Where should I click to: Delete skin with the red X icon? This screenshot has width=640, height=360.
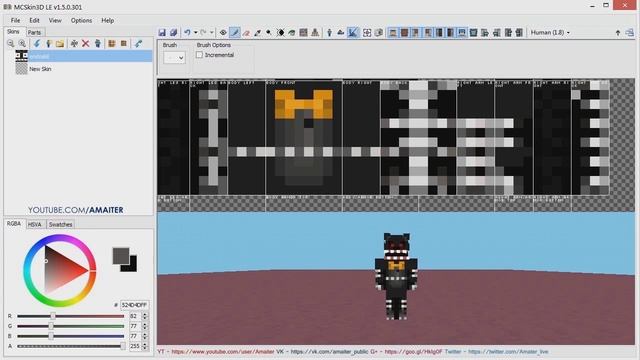coord(85,43)
